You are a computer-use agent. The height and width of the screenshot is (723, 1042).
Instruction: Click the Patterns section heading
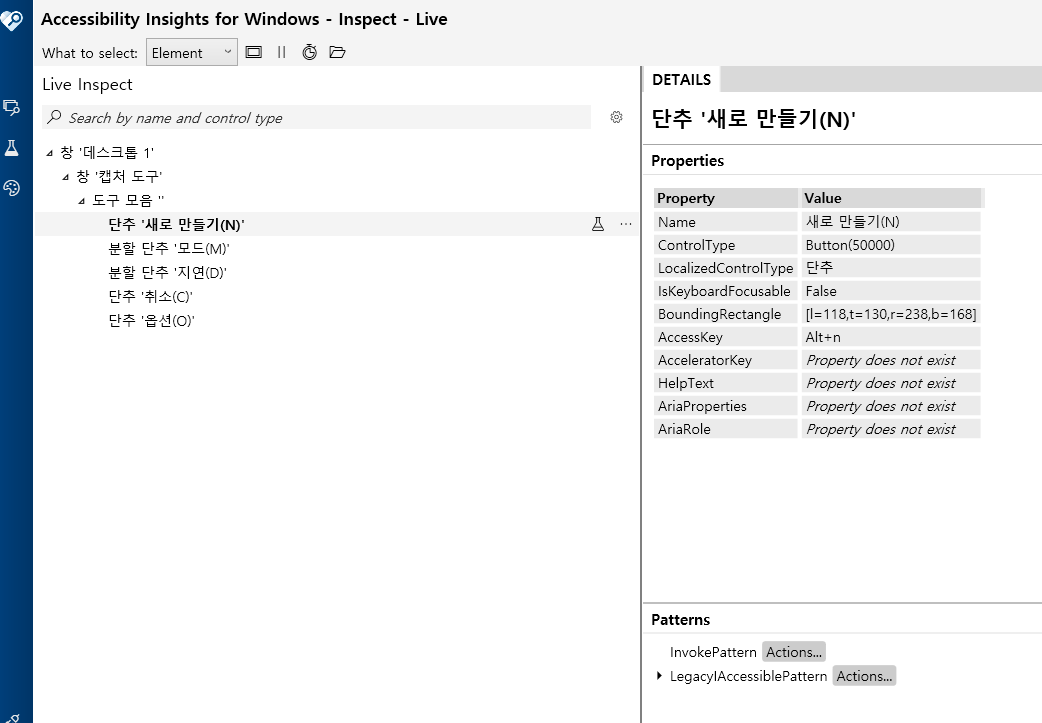click(x=680, y=620)
